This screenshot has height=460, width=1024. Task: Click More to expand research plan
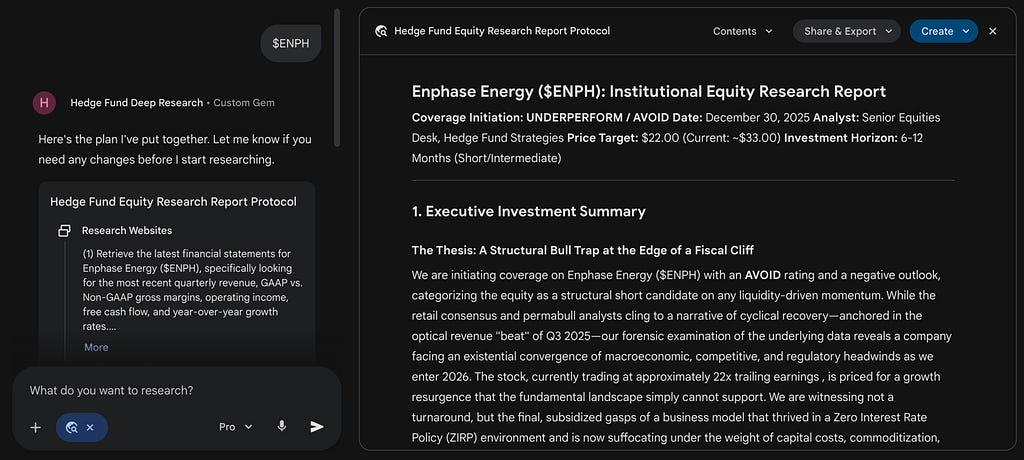point(96,348)
